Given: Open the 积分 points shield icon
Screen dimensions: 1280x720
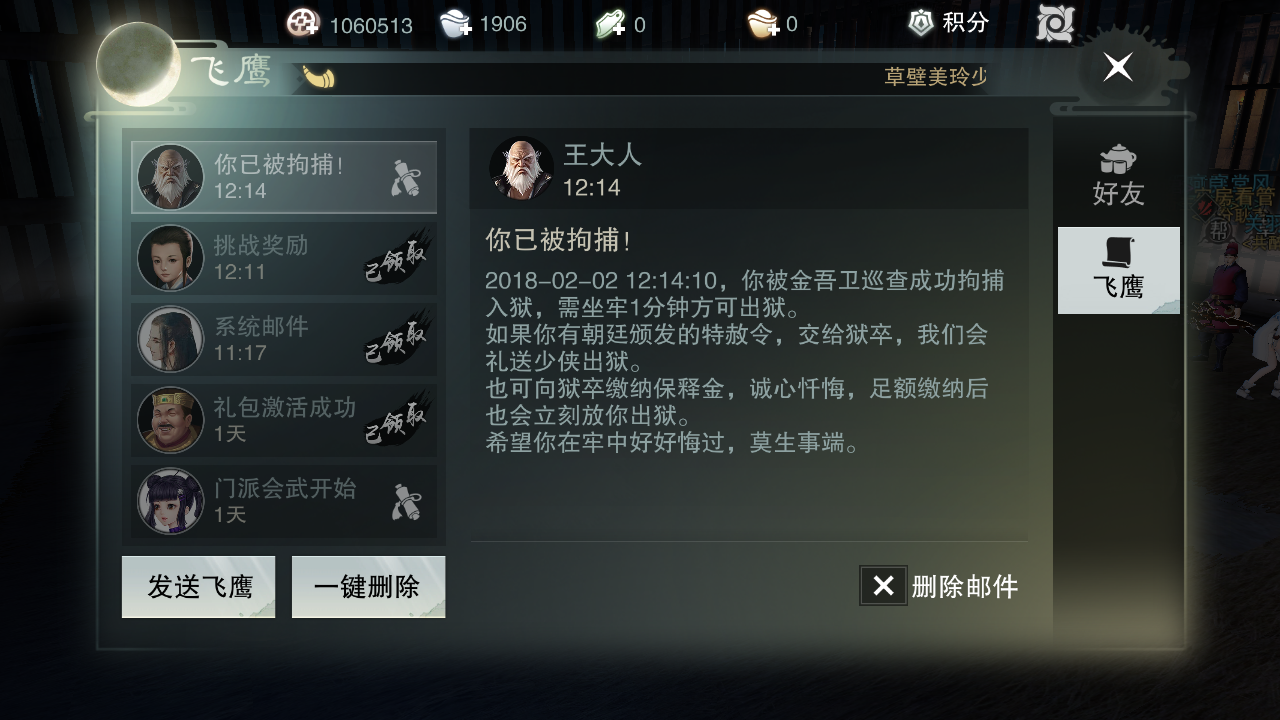Looking at the screenshot, I should pyautogui.click(x=921, y=22).
